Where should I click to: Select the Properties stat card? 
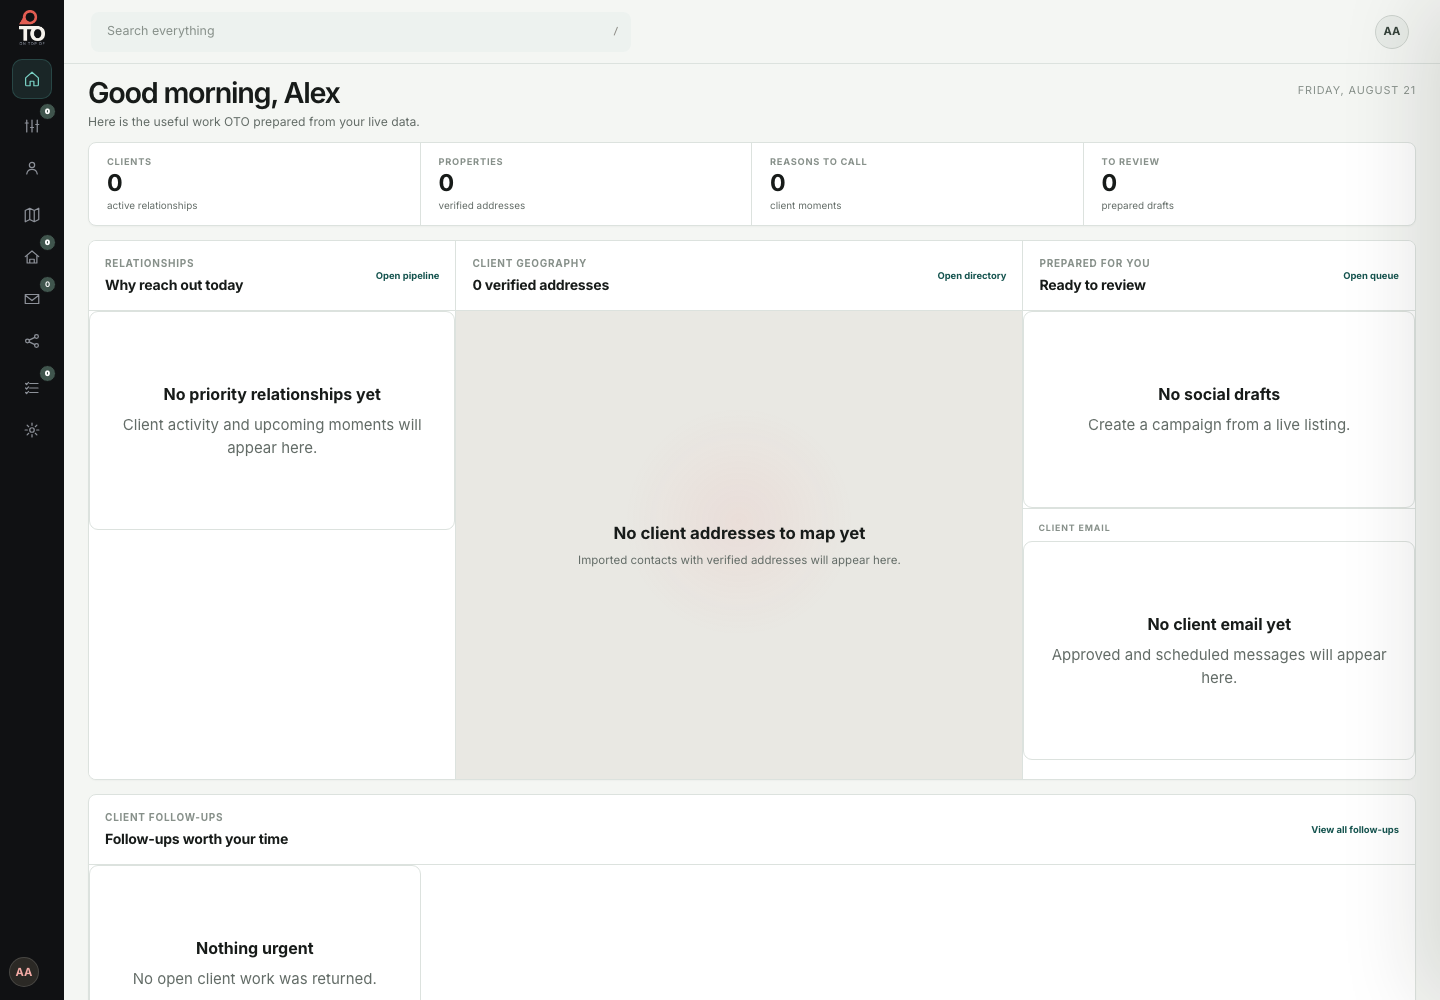pos(586,184)
